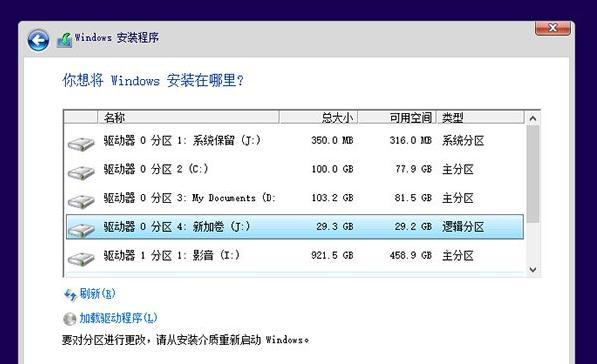This screenshot has height=364, width=597.
Task: Select drive 1 partition 1 影音 row
Action: point(294,255)
